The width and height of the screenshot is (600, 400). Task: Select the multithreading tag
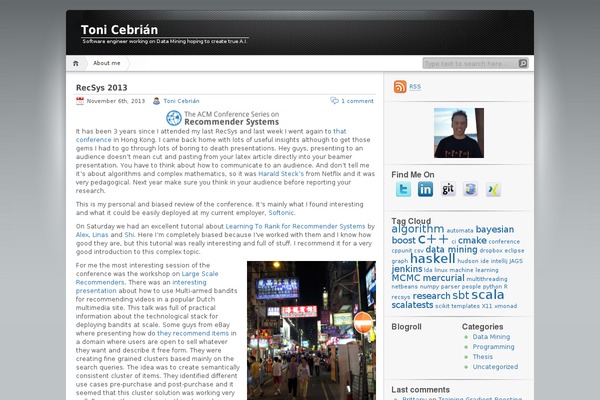pyautogui.click(x=487, y=279)
